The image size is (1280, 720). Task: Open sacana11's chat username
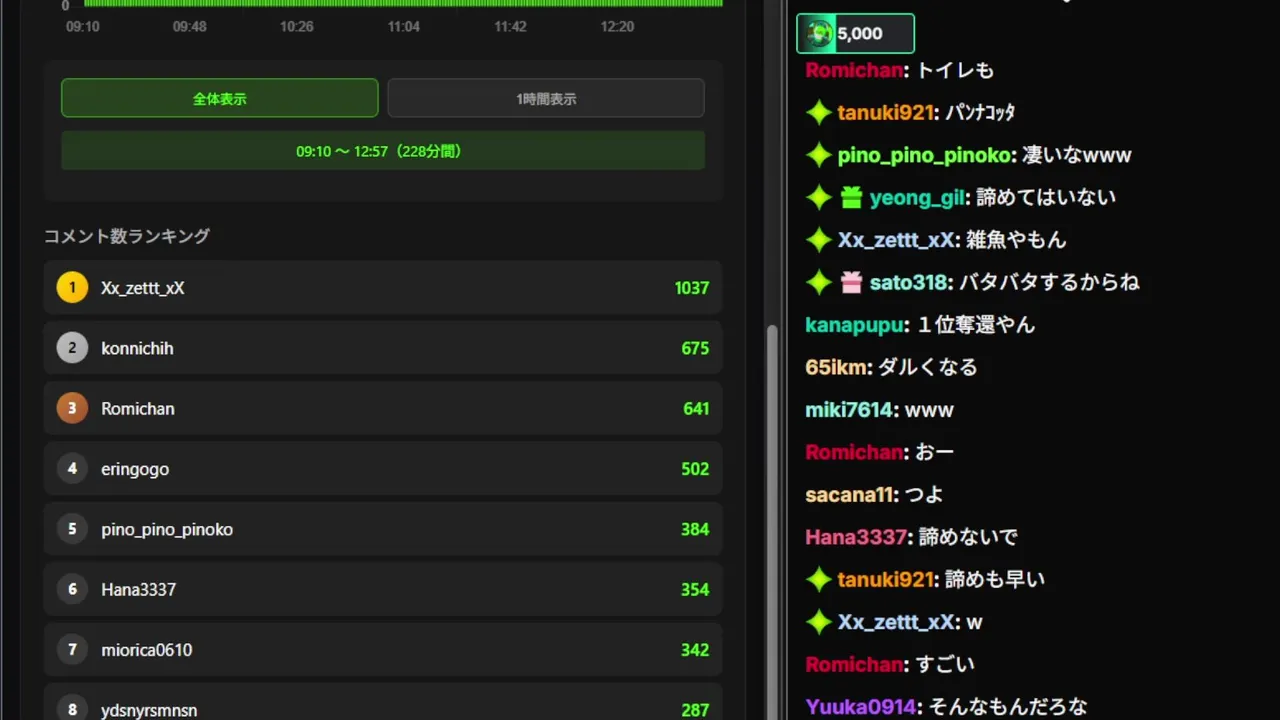[849, 494]
